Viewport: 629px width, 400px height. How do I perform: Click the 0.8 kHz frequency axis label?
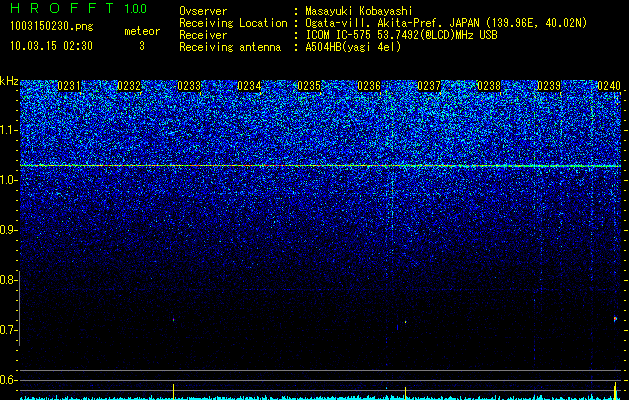coord(7,280)
